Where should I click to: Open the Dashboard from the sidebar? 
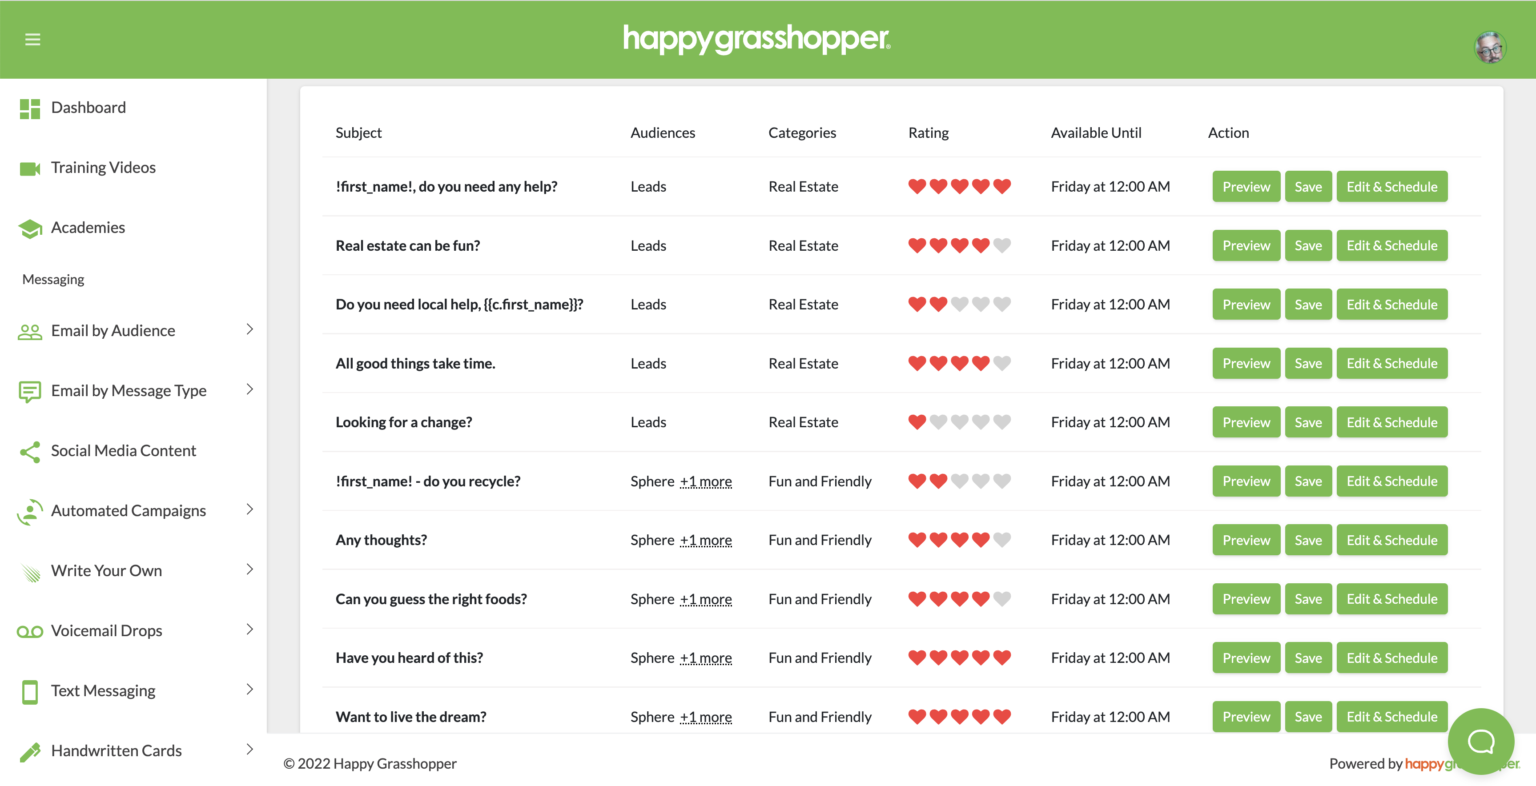pos(88,107)
